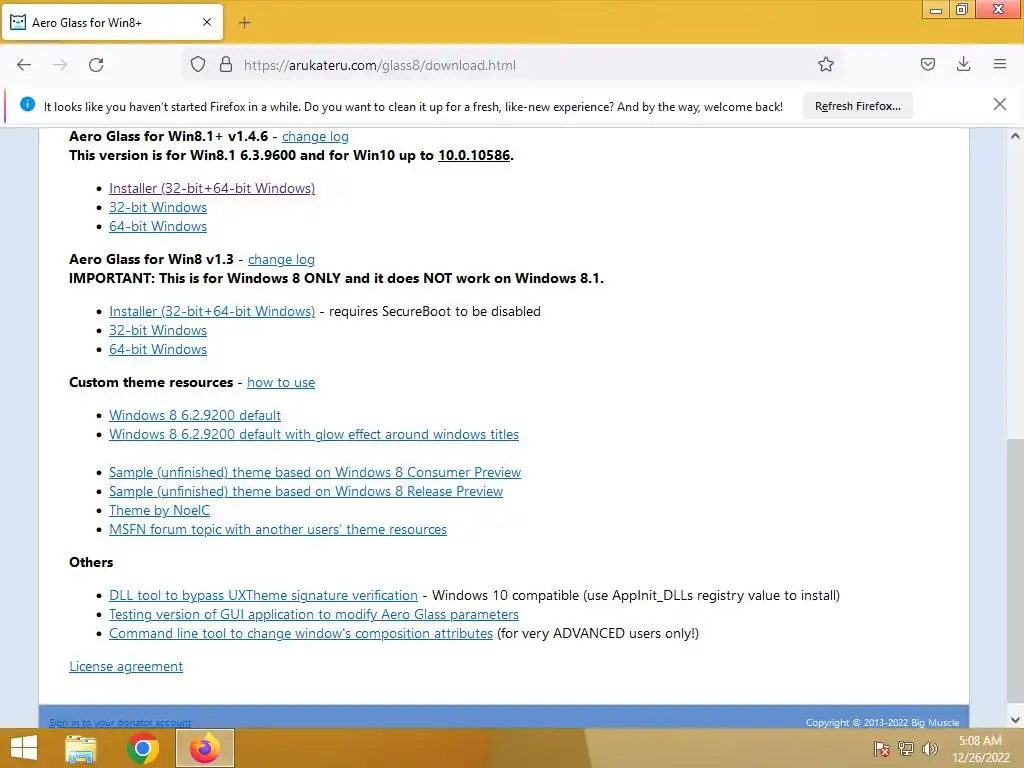Open v1.3 change log link
The height and width of the screenshot is (768, 1024).
(281, 259)
